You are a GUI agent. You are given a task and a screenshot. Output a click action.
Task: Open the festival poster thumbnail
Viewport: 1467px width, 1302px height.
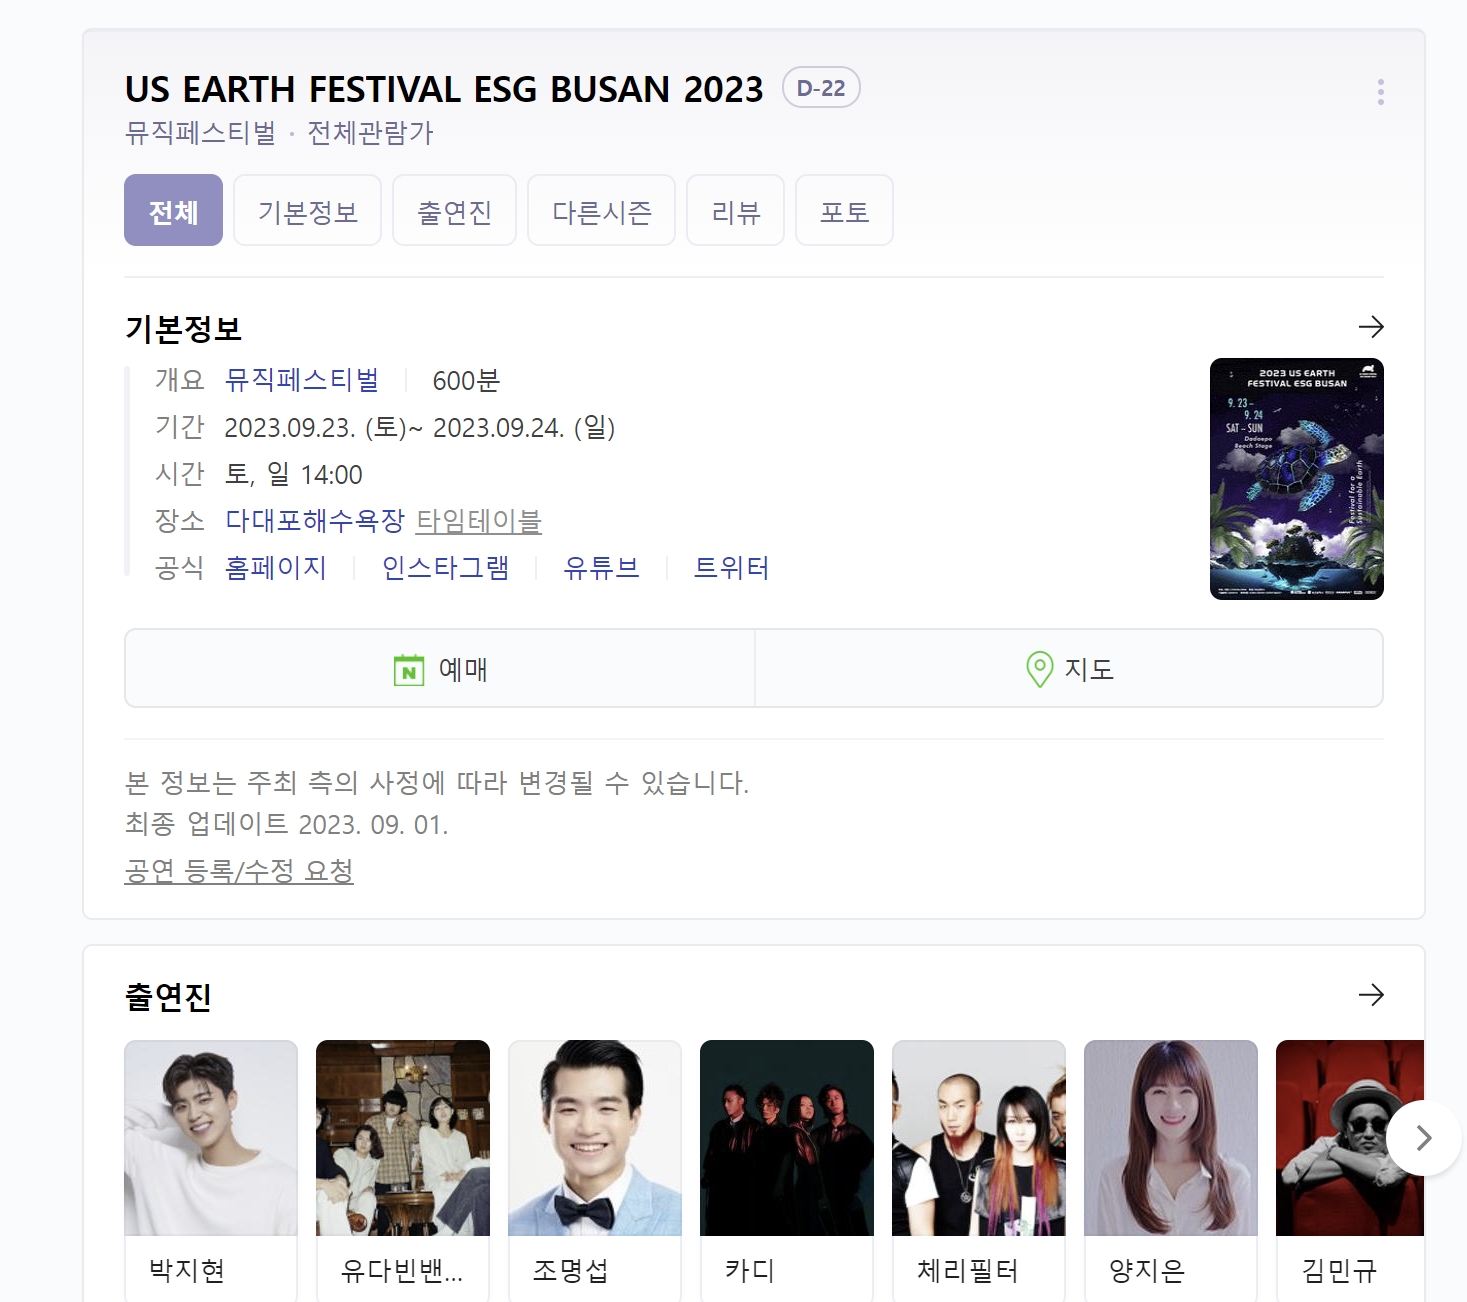click(x=1297, y=479)
